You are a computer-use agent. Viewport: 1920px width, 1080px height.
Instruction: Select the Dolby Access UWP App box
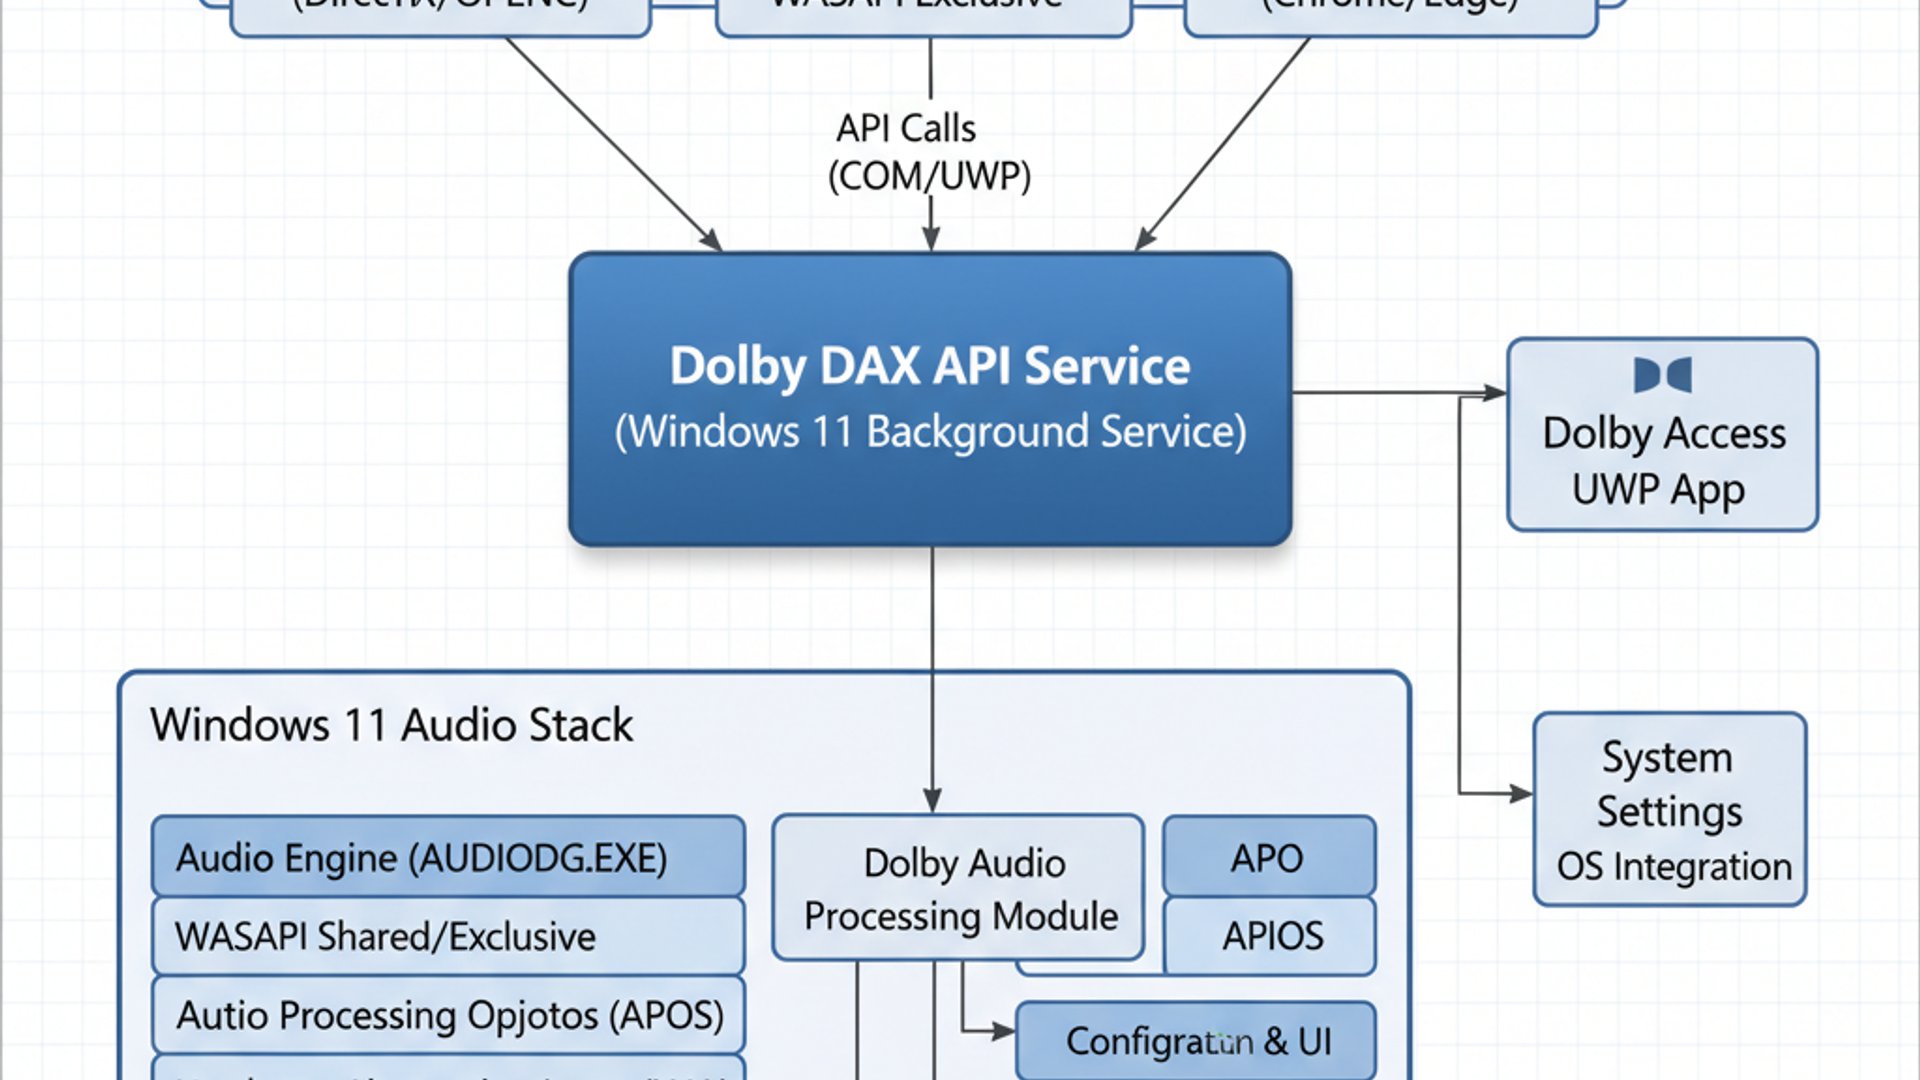coord(1662,434)
